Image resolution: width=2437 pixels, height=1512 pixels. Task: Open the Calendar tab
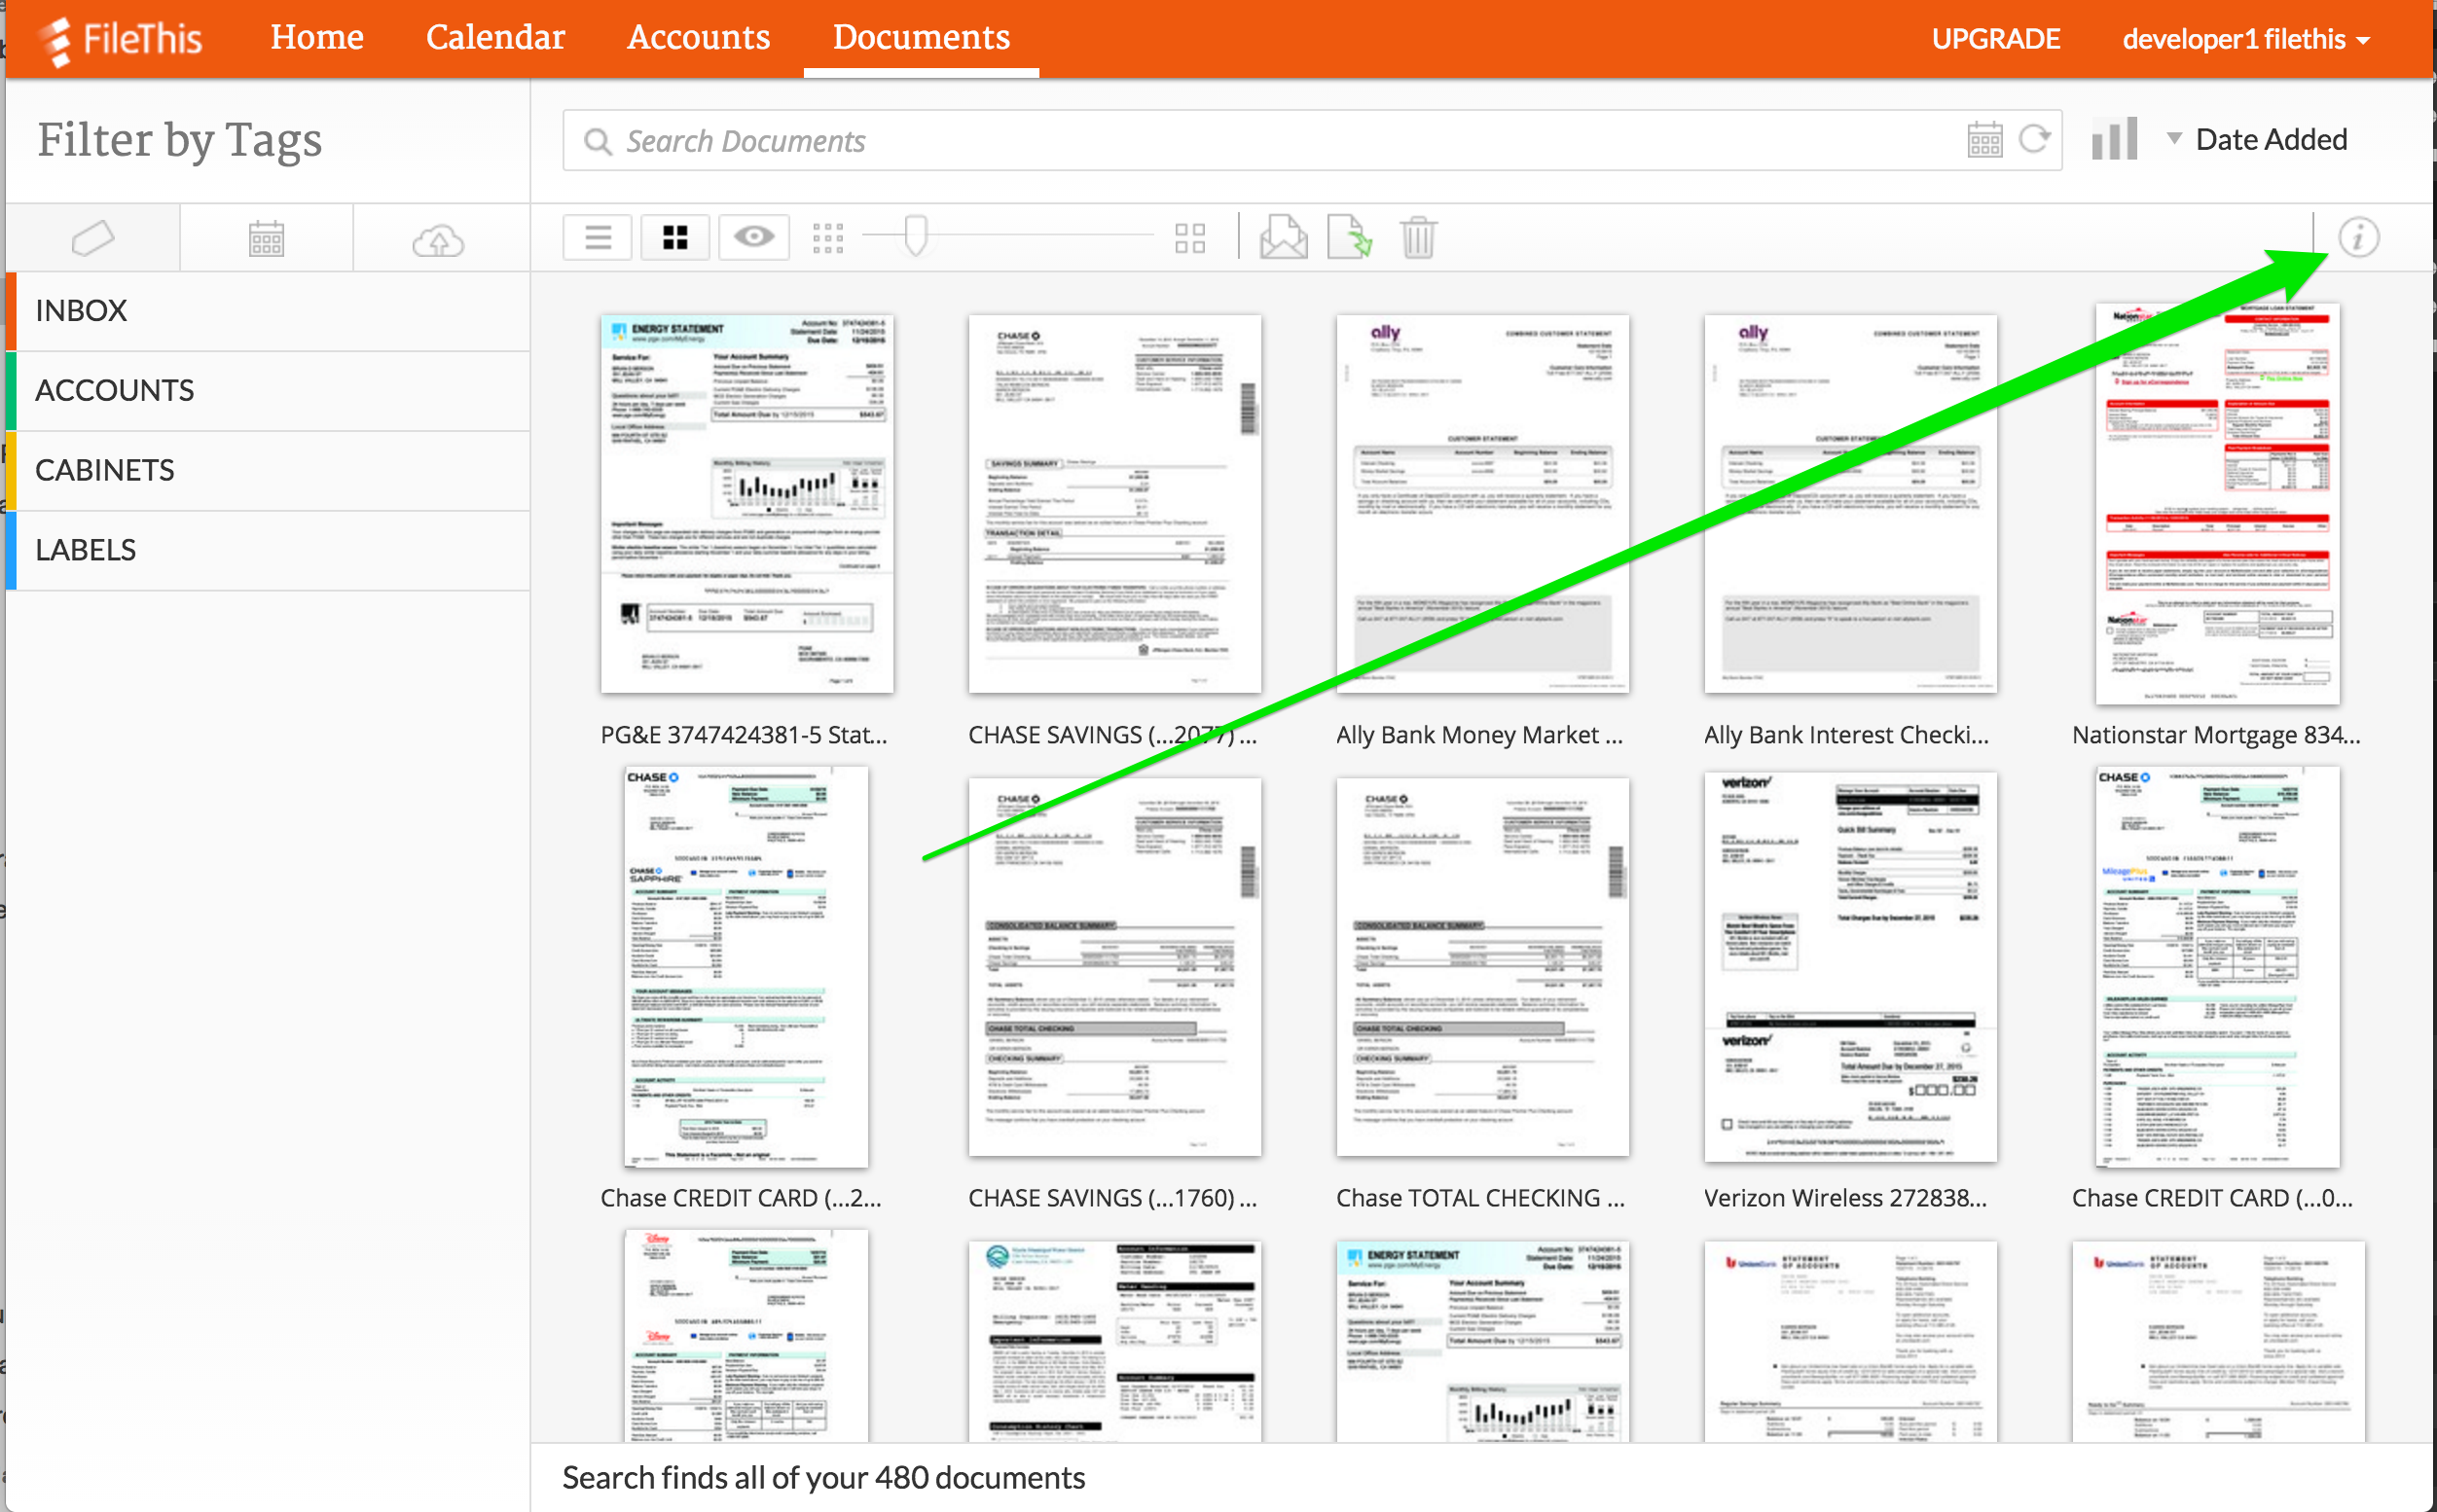(495, 38)
